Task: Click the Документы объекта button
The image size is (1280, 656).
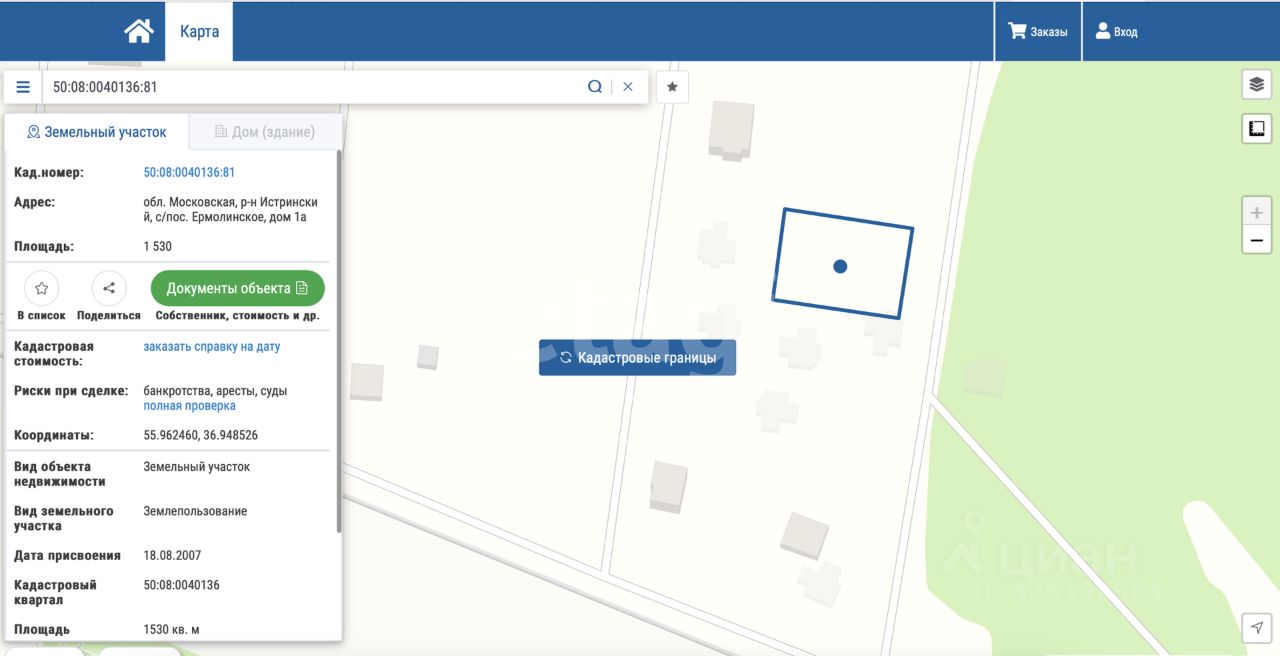Action: click(x=237, y=288)
